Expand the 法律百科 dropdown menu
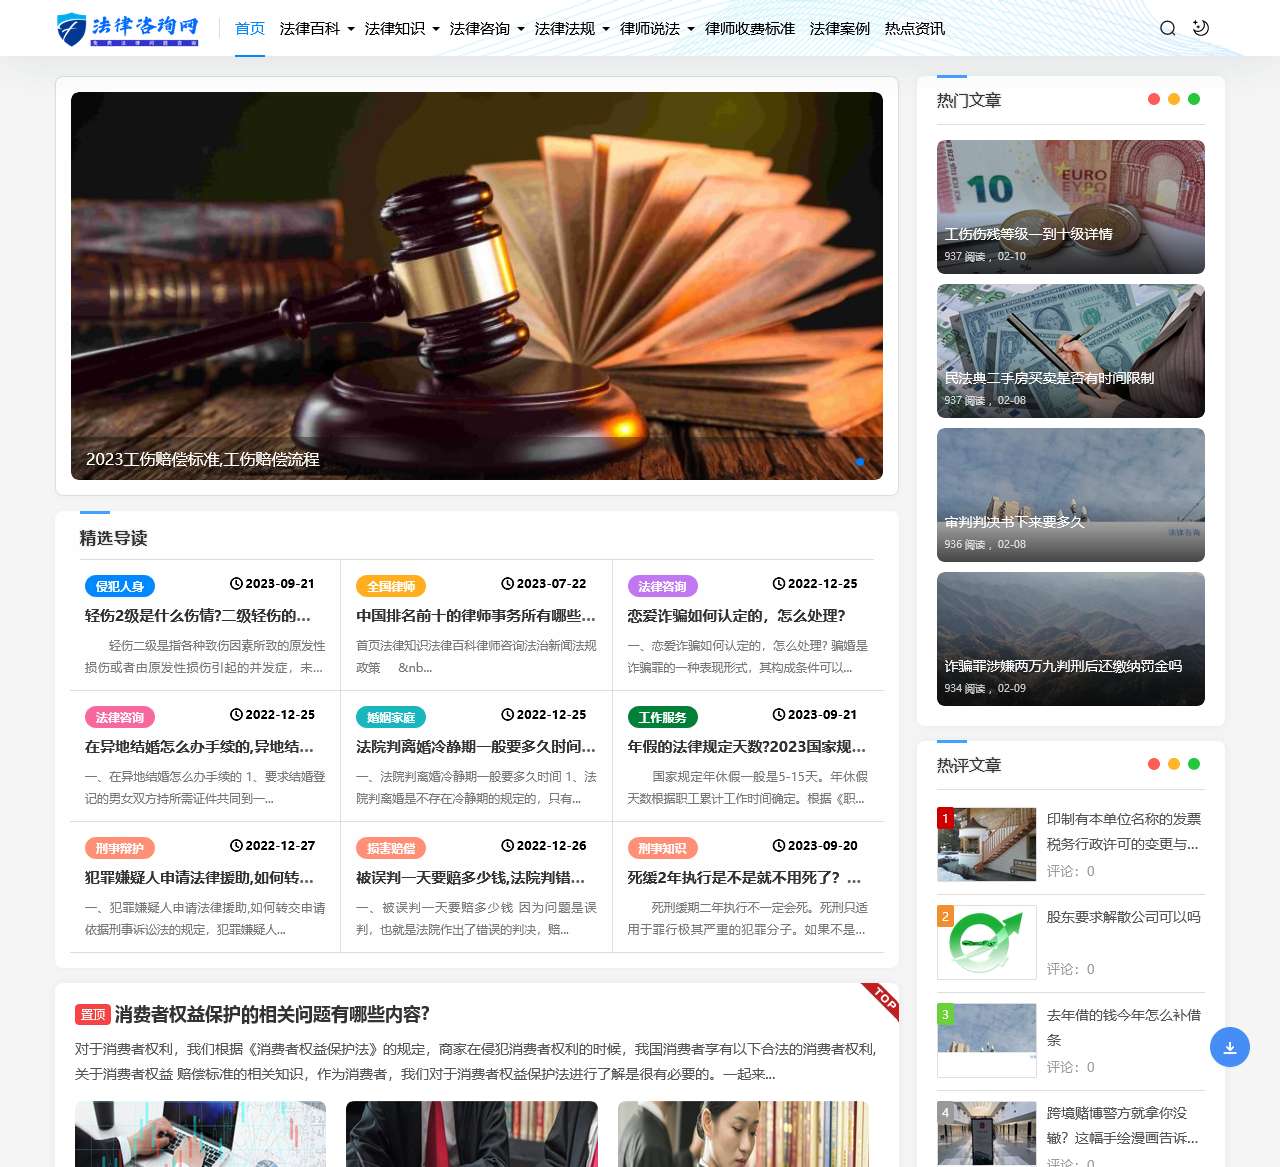Image resolution: width=1280 pixels, height=1167 pixels. pos(312,28)
